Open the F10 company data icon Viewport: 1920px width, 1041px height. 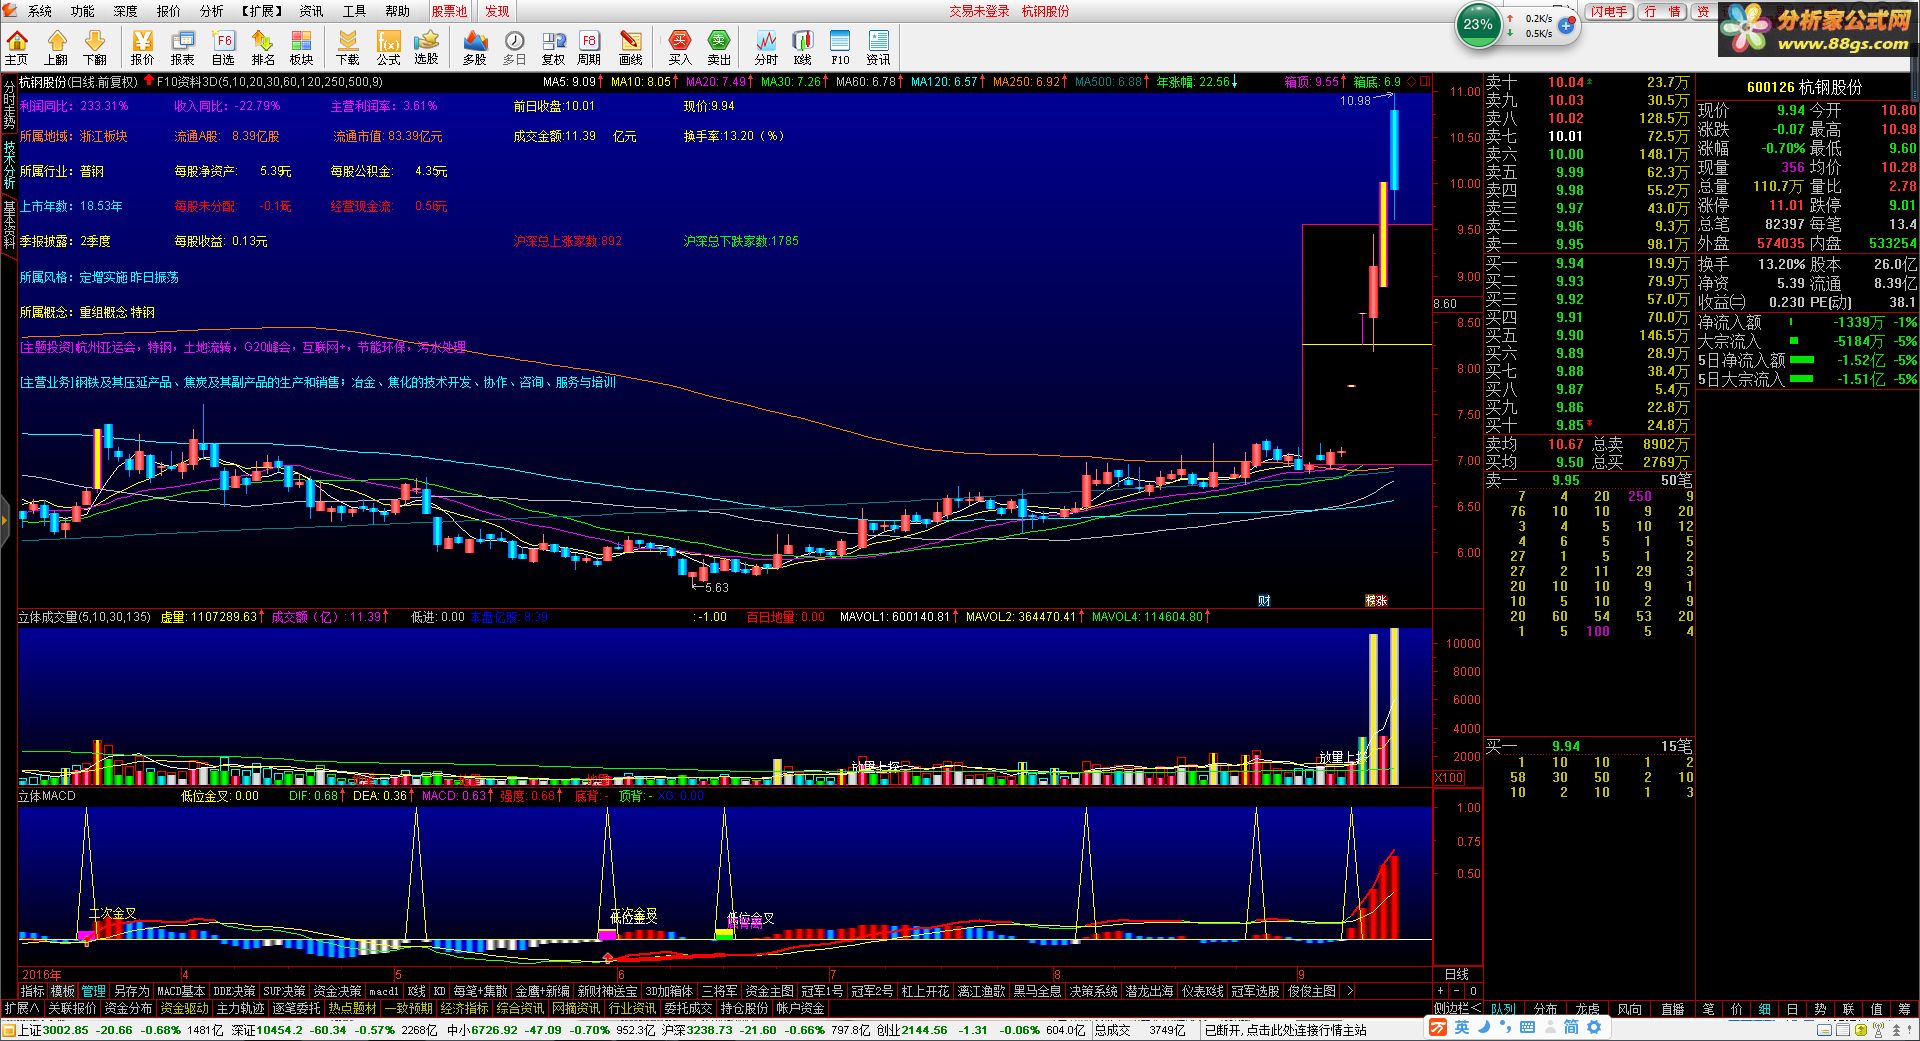coord(840,47)
